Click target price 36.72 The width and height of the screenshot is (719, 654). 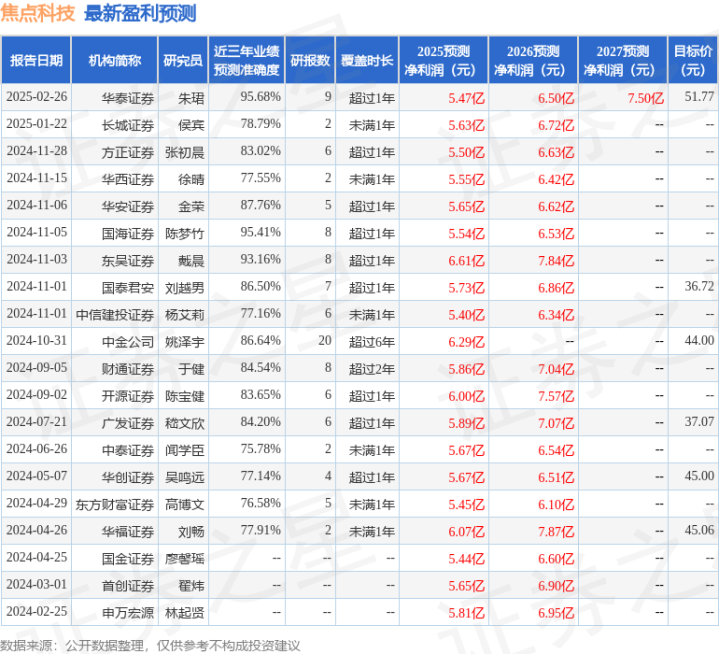click(x=699, y=286)
